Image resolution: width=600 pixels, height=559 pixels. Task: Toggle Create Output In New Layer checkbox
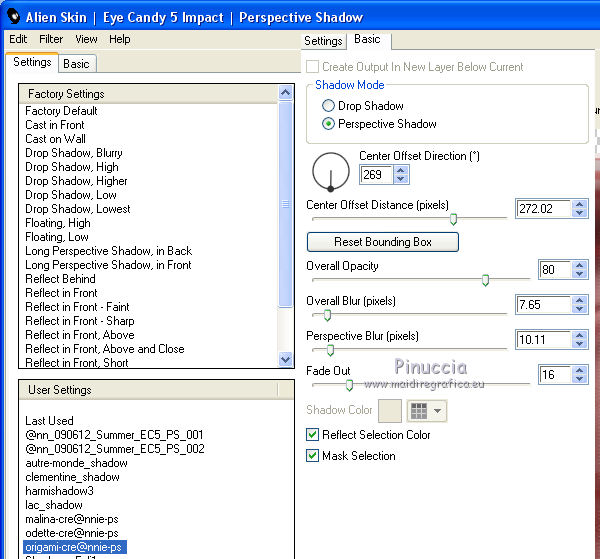pyautogui.click(x=312, y=67)
